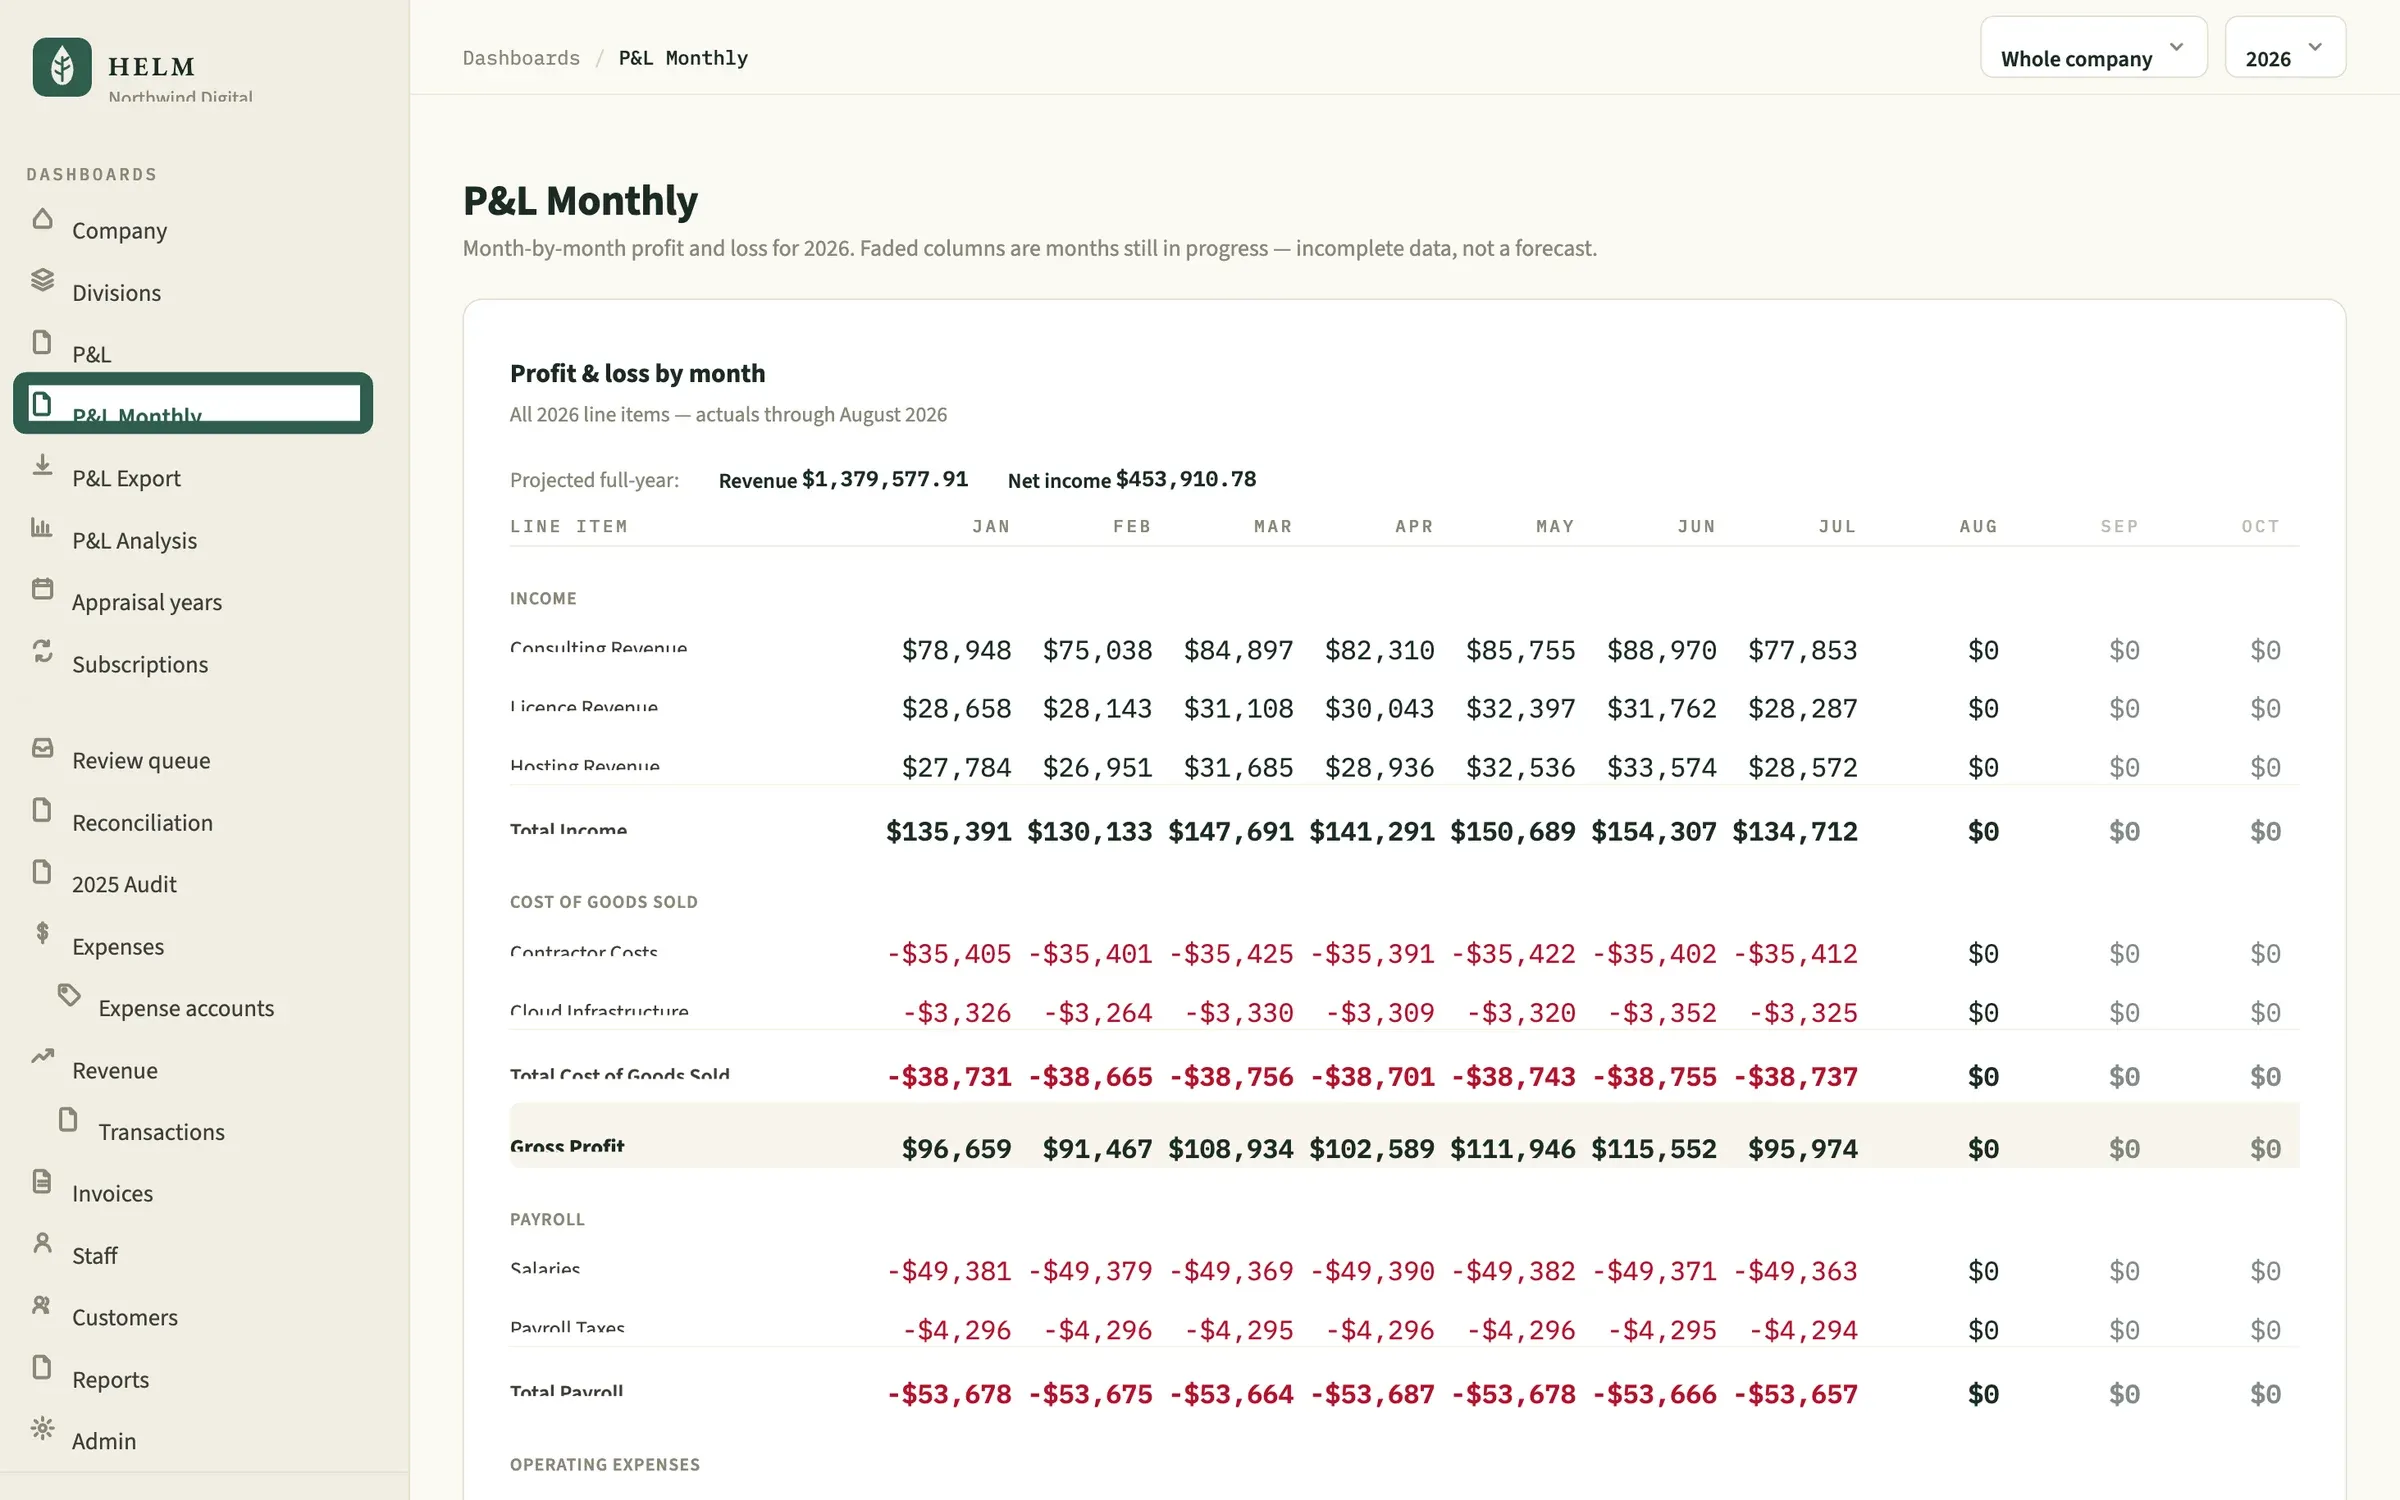Click Total Income June value $154,307

pos(1654,832)
